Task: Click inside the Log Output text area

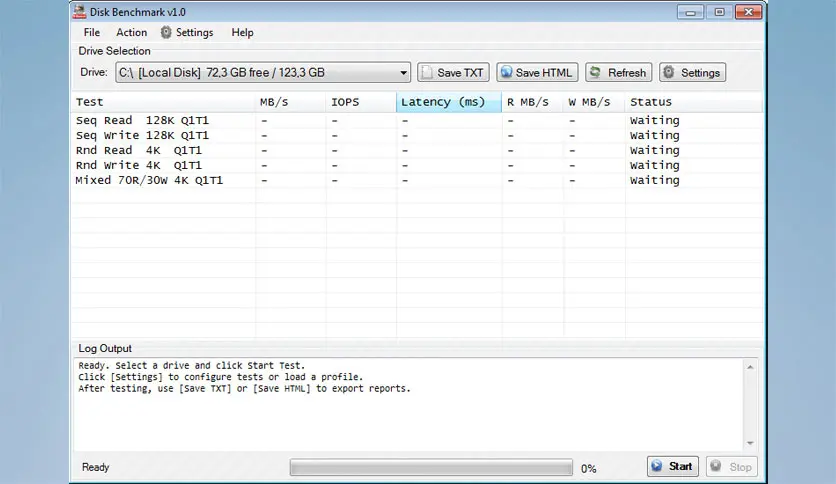Action: pyautogui.click(x=408, y=405)
